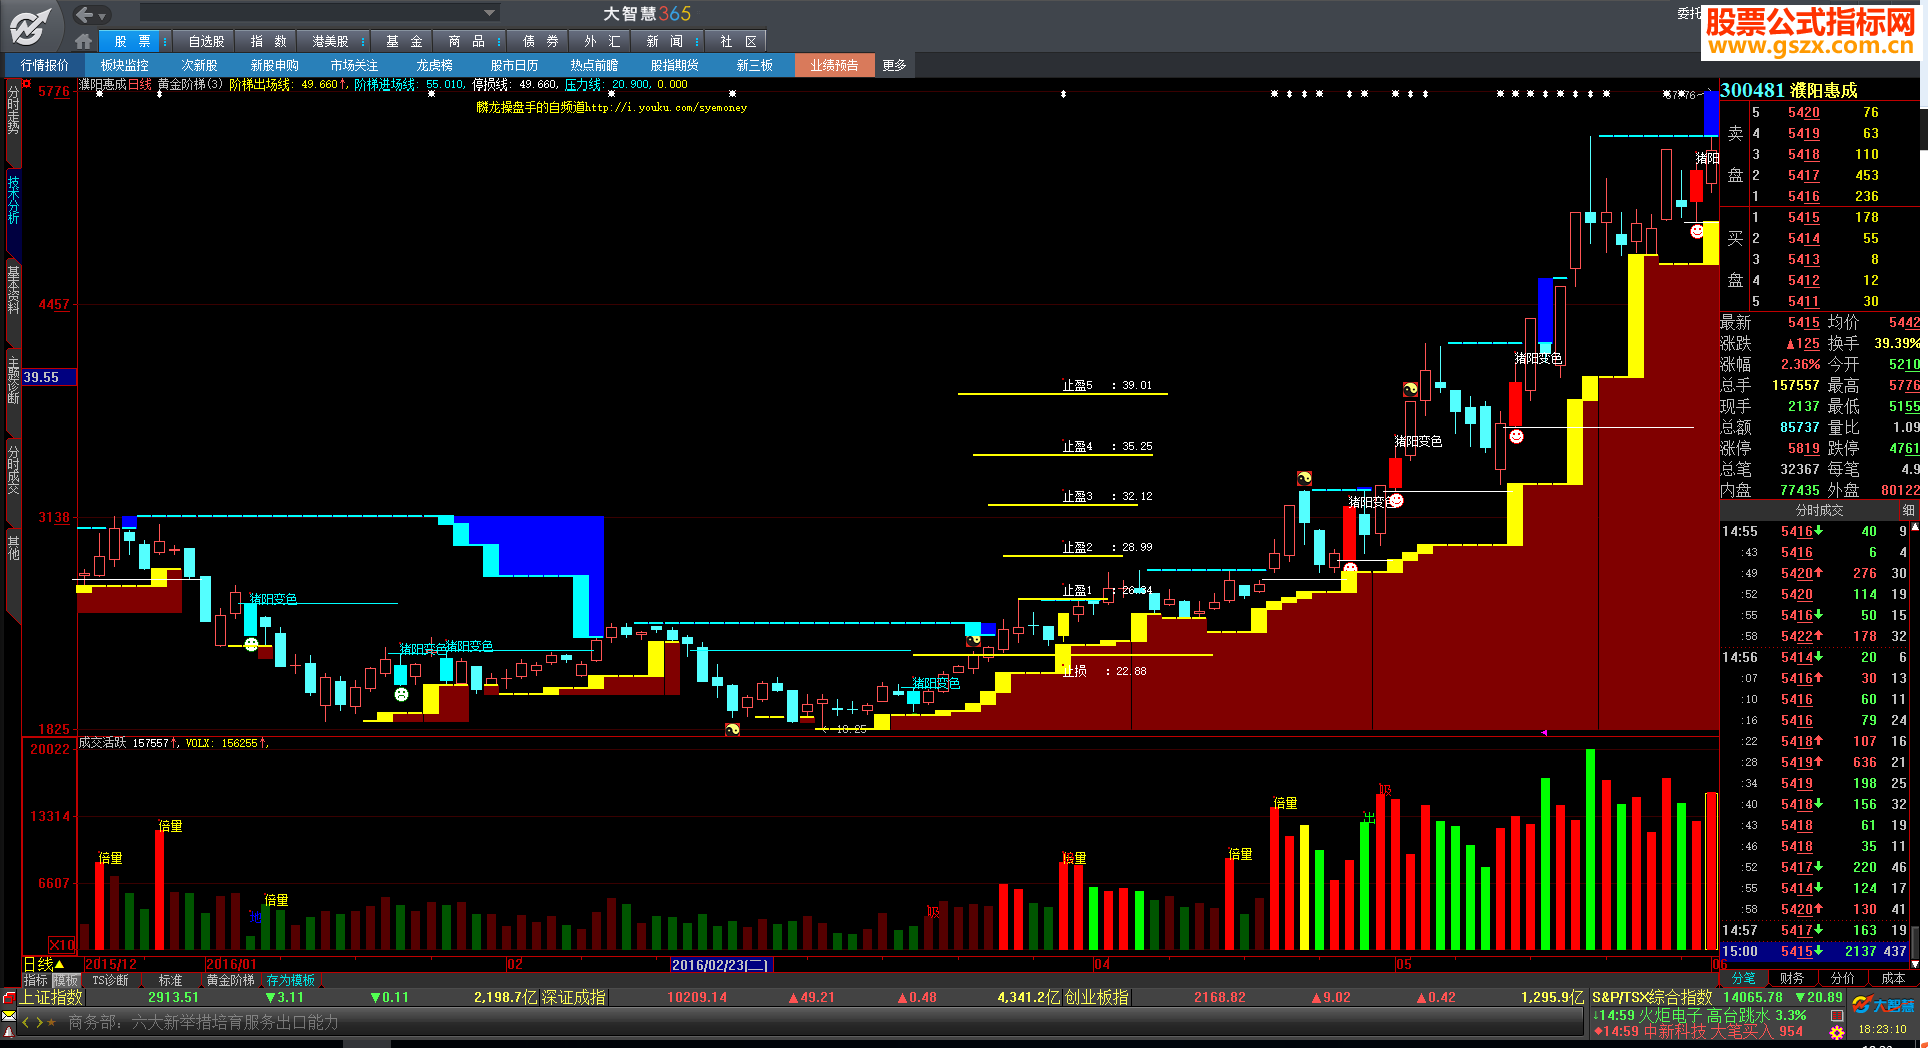Image resolution: width=1928 pixels, height=1048 pixels.
Task: Show previous news with left chevron
Action: 26,1022
